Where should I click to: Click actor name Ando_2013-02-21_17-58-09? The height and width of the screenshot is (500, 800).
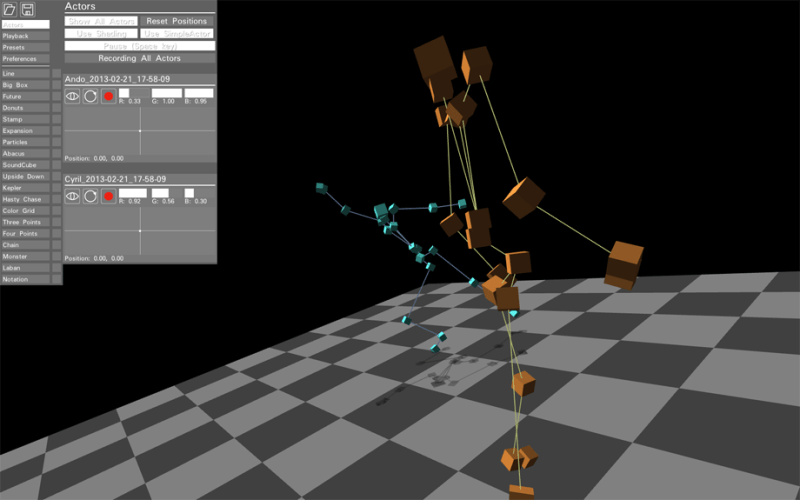(x=117, y=79)
